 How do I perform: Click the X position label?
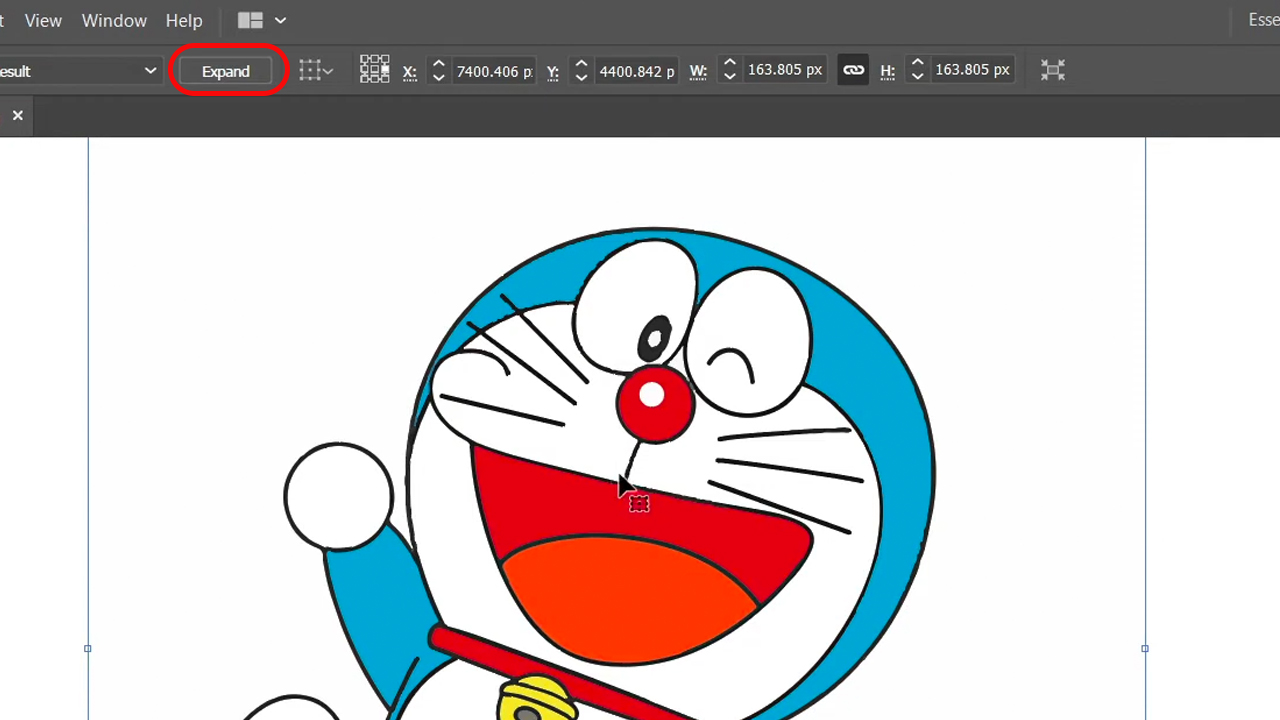(410, 71)
